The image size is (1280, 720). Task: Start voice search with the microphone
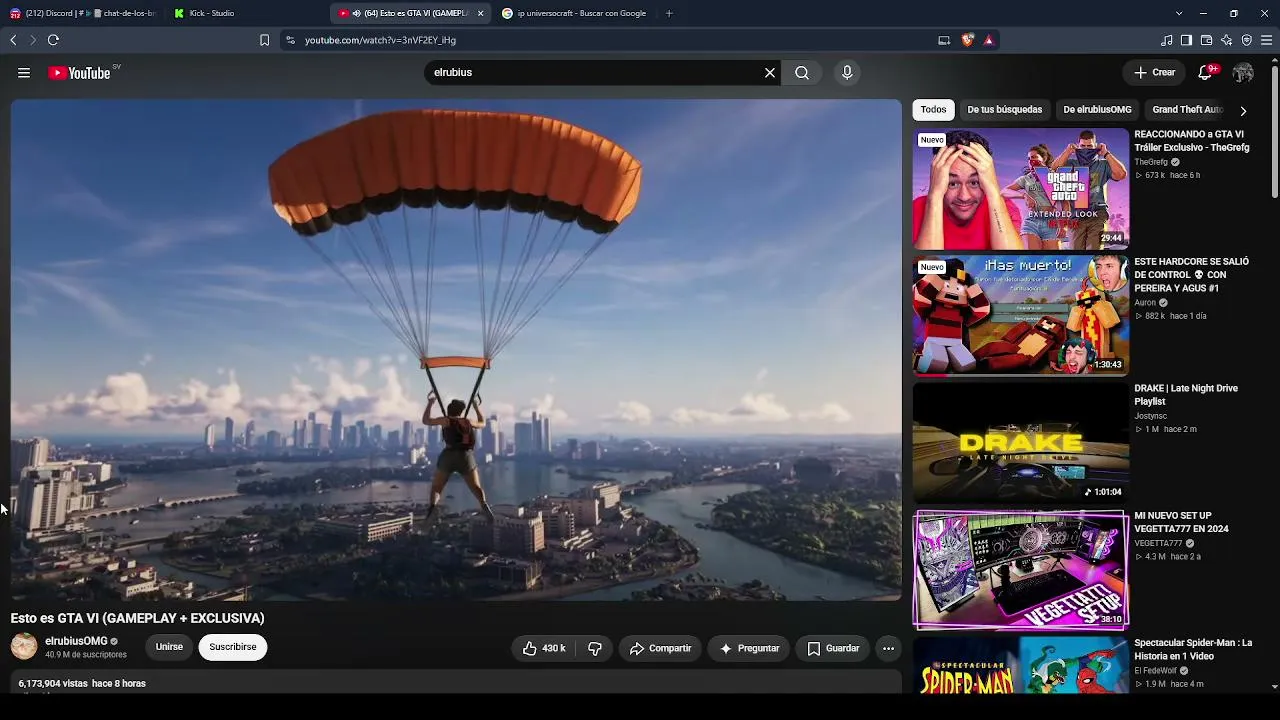(847, 73)
